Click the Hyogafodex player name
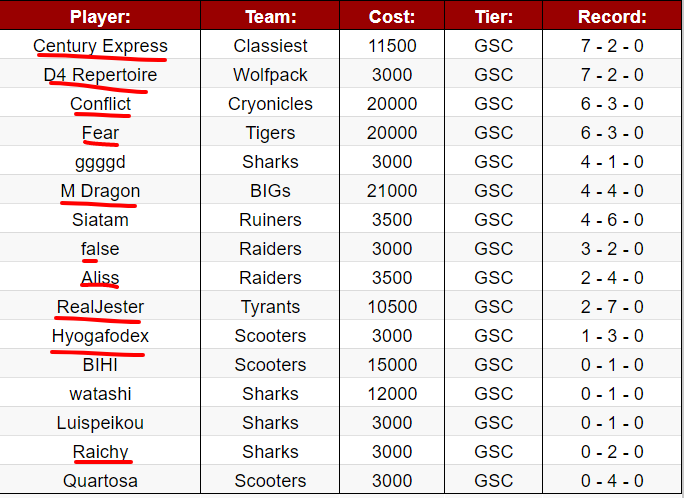This screenshot has width=684, height=498. [x=100, y=336]
